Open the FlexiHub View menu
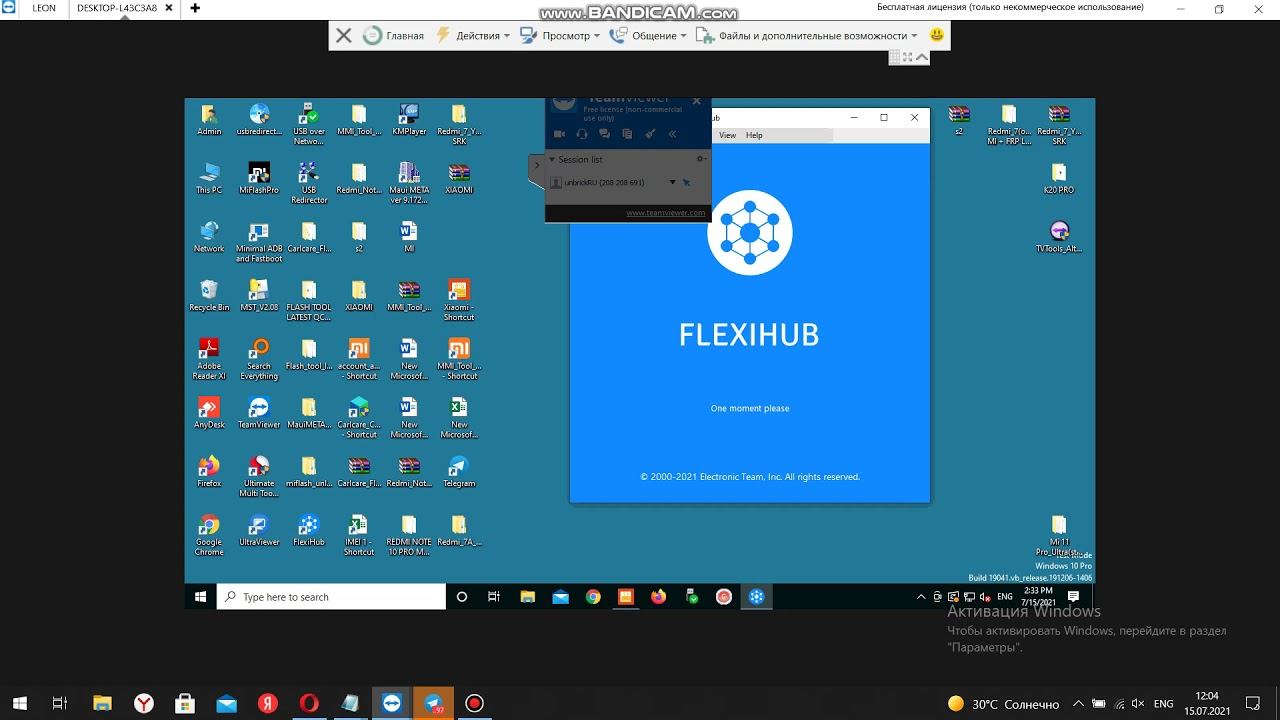Viewport: 1280px width, 720px height. (x=727, y=135)
